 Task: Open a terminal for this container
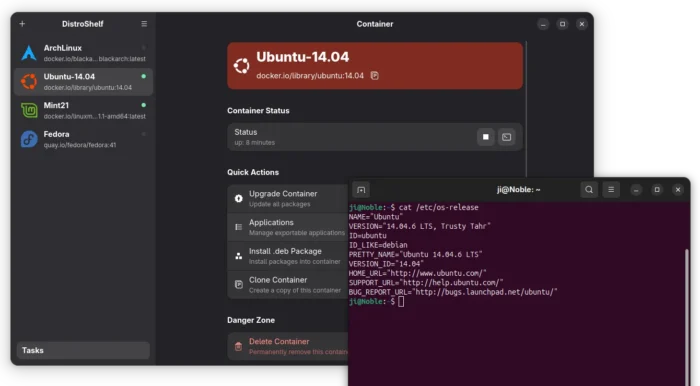(x=507, y=137)
